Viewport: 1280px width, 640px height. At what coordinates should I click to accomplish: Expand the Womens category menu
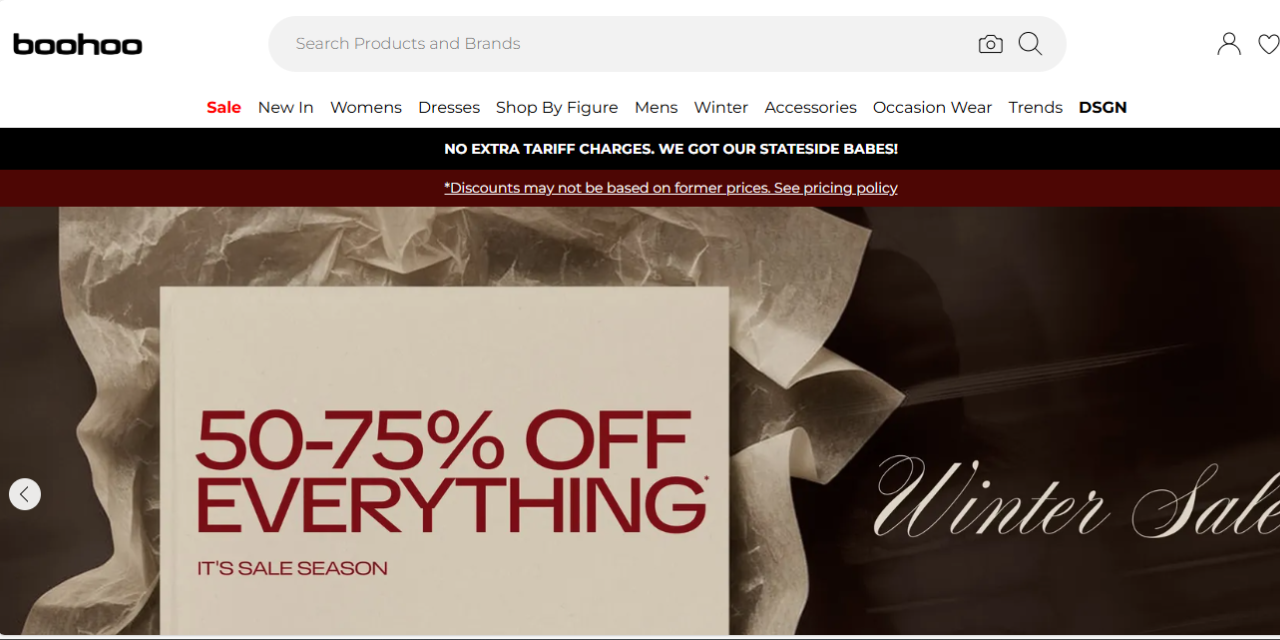(366, 107)
